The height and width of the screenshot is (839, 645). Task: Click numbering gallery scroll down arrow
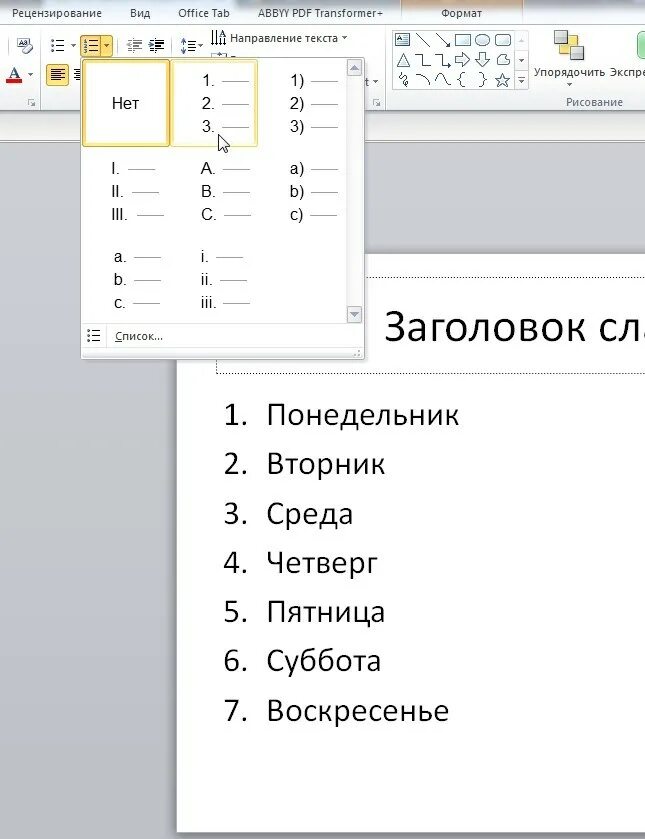point(354,314)
